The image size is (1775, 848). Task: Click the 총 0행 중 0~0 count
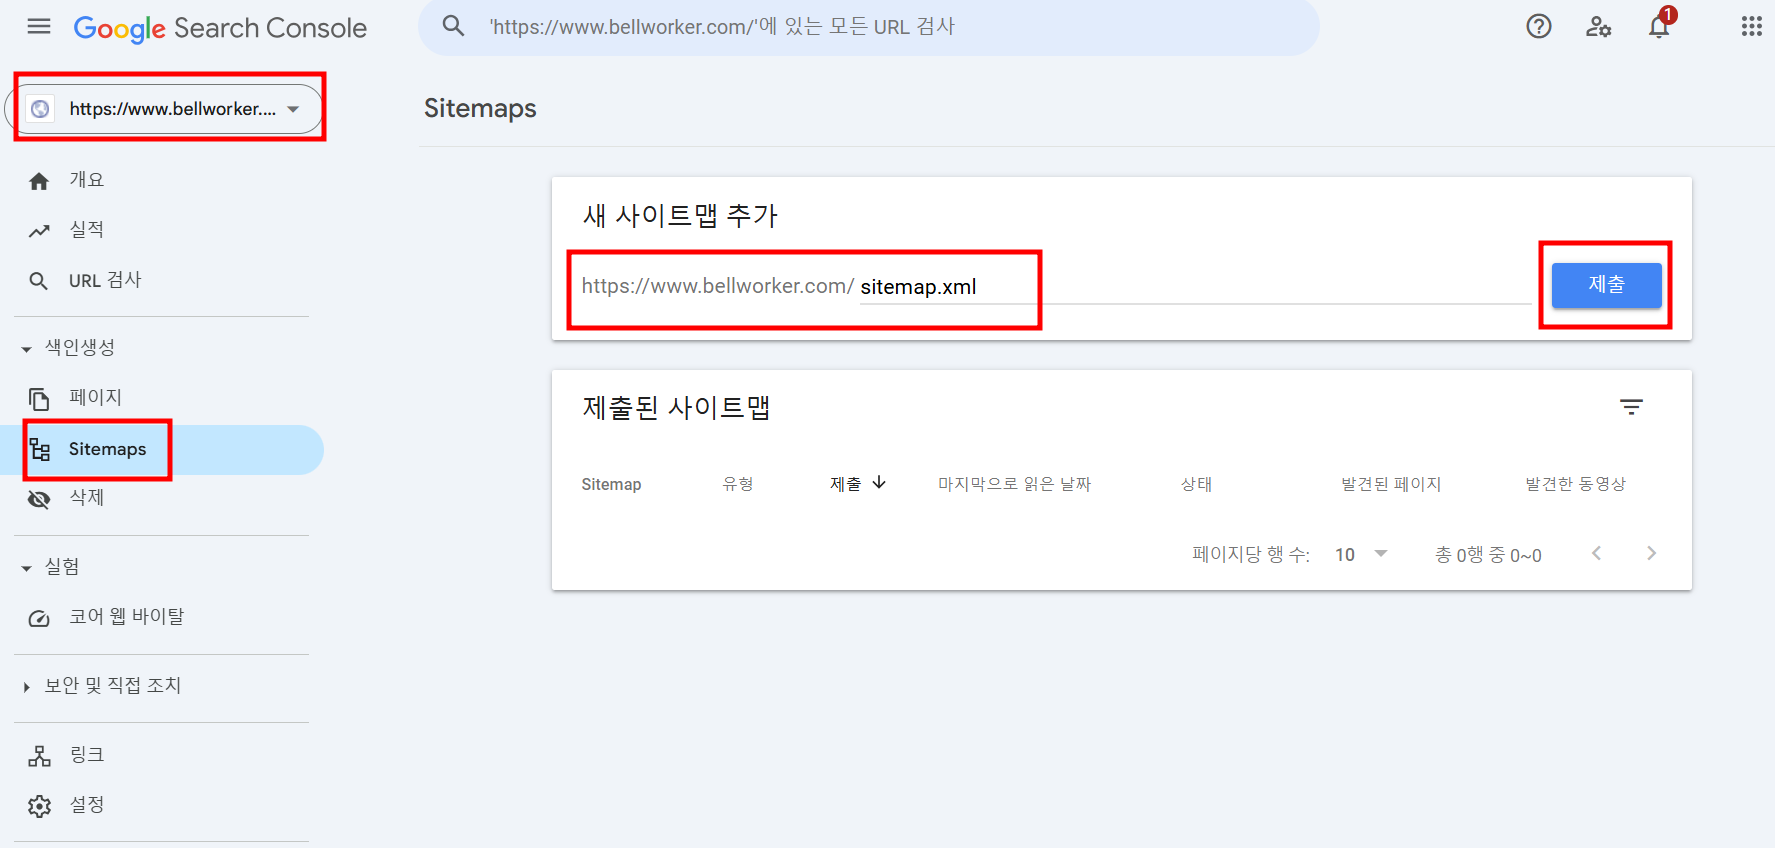click(x=1488, y=555)
